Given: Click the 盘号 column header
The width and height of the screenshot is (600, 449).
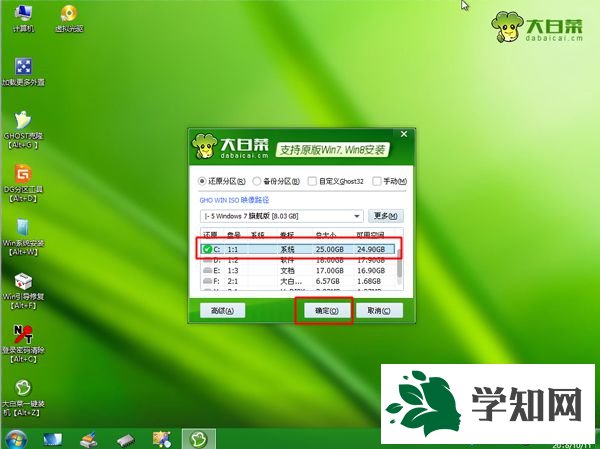Looking at the screenshot, I should coord(234,235).
